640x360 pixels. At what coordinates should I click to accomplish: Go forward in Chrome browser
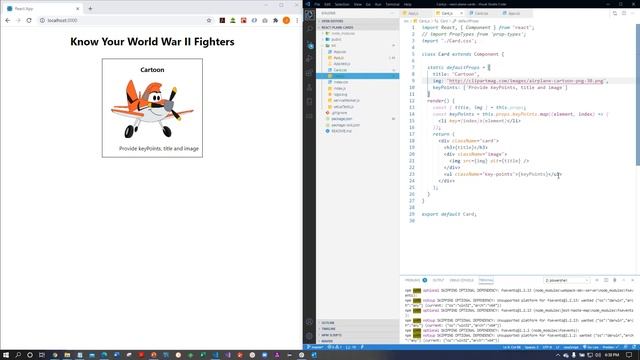coord(18,20)
